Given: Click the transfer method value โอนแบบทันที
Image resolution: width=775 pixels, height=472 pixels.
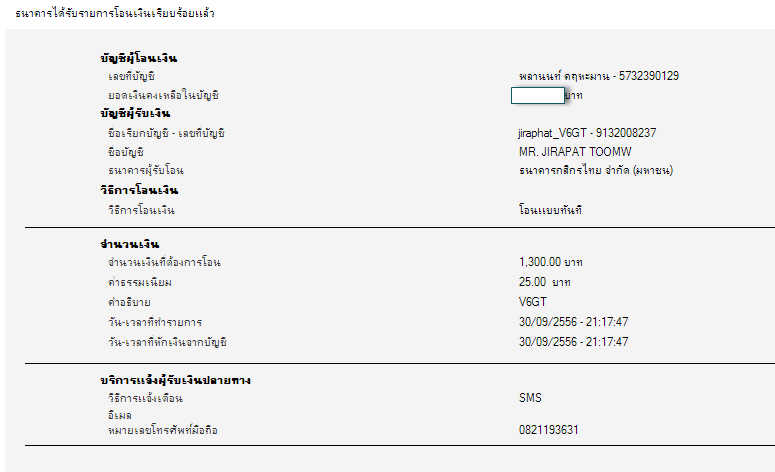Looking at the screenshot, I should 551,210.
